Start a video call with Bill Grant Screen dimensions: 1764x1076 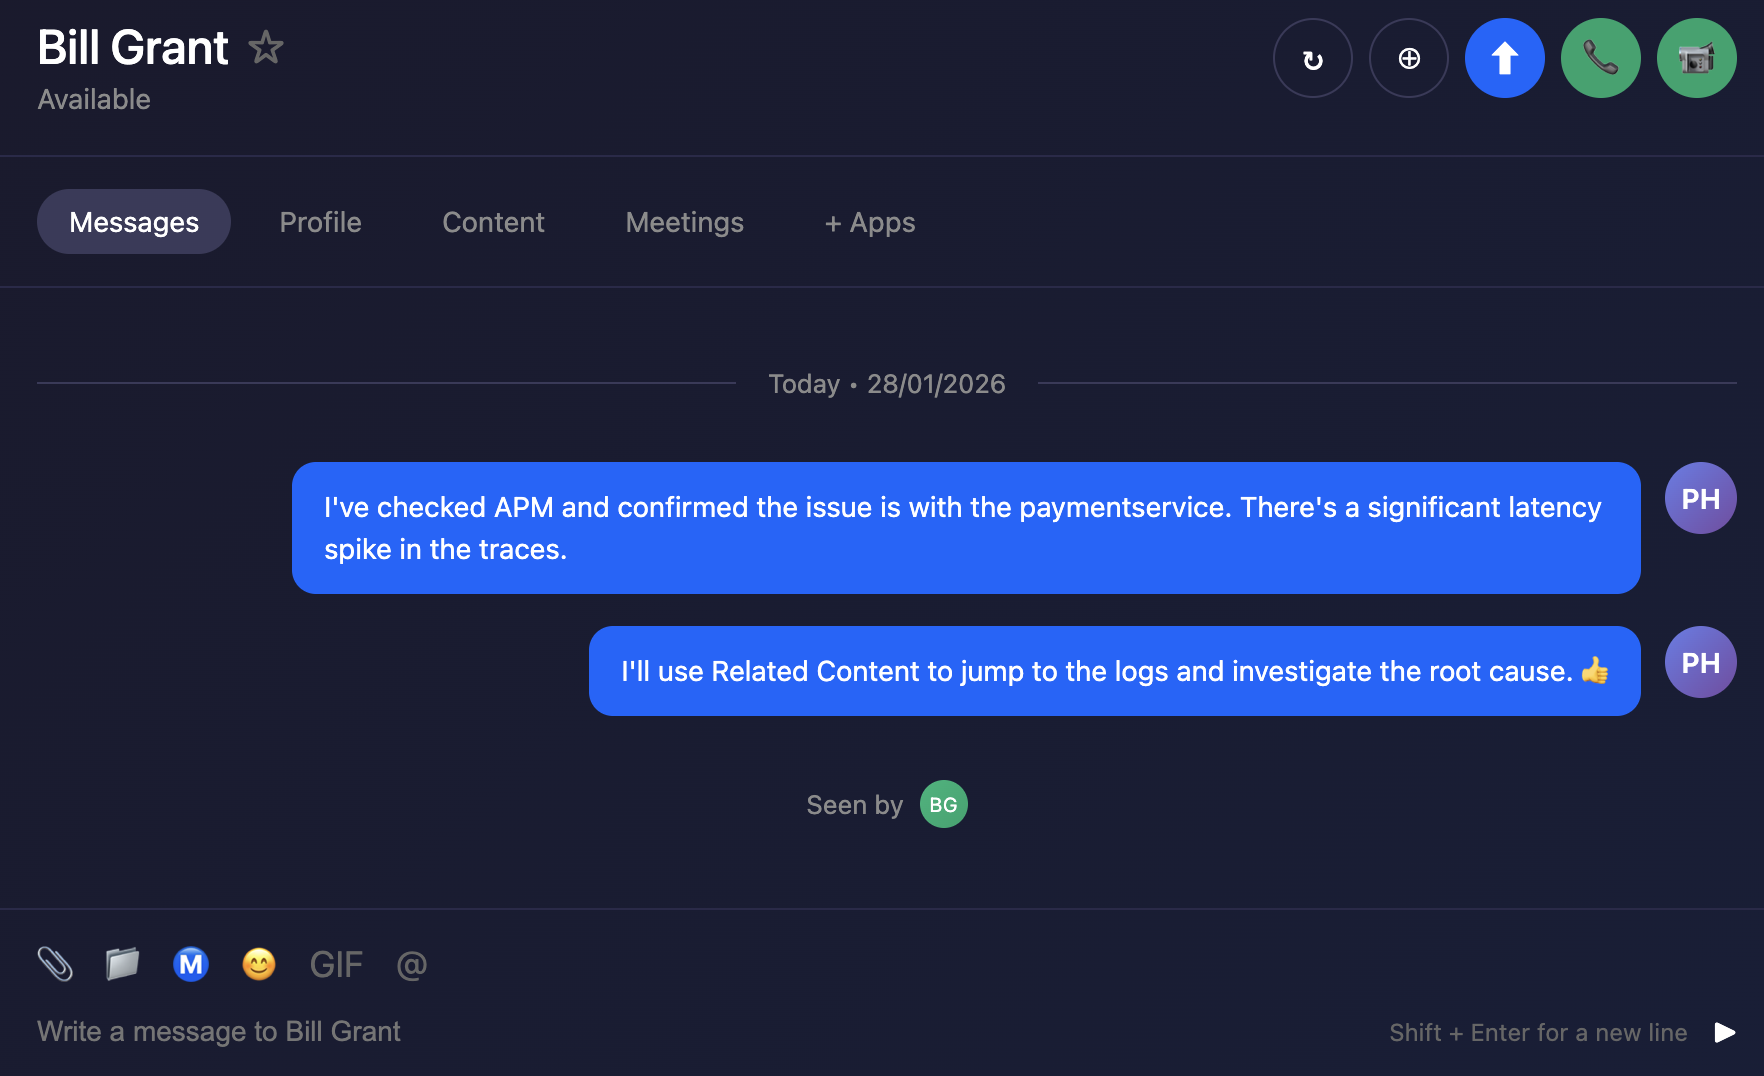tap(1696, 59)
